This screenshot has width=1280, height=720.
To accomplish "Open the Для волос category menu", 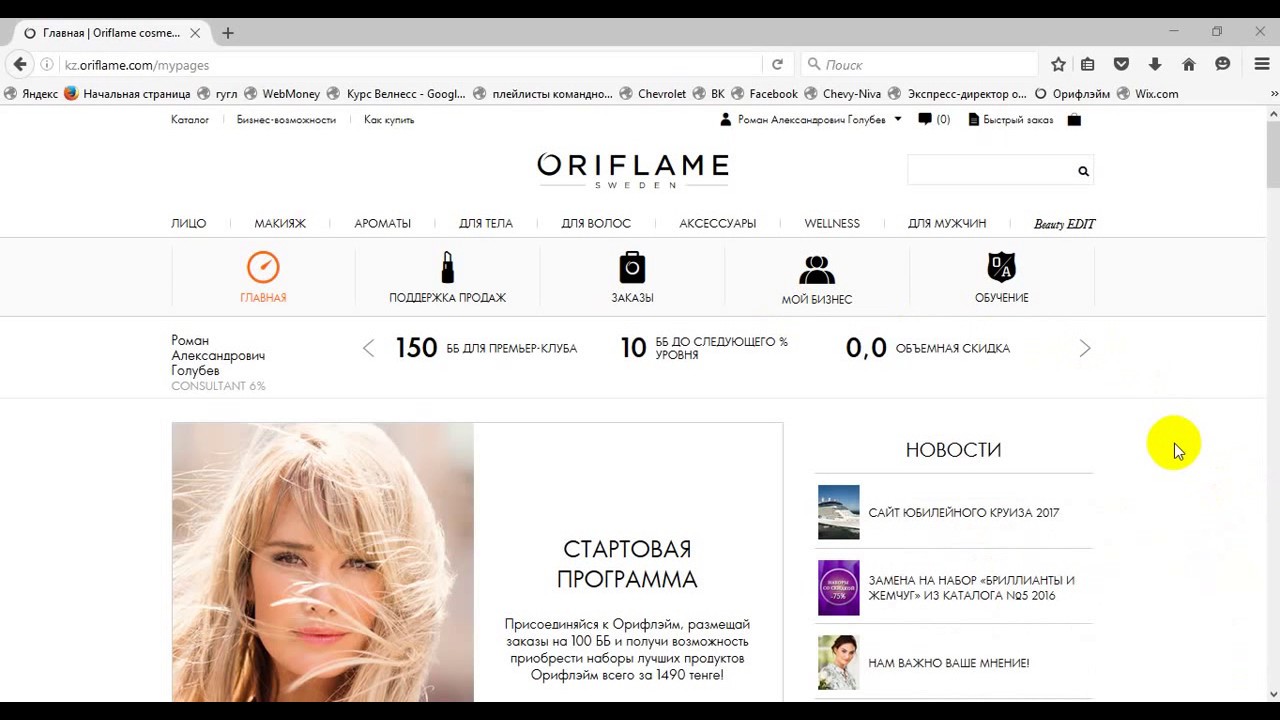I will click(596, 224).
